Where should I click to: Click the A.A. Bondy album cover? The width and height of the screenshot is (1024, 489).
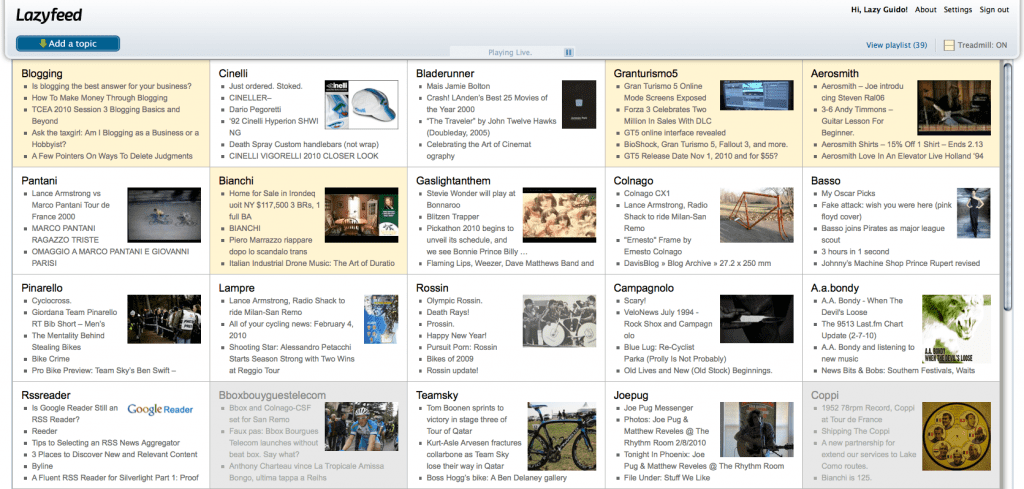[x=956, y=329]
